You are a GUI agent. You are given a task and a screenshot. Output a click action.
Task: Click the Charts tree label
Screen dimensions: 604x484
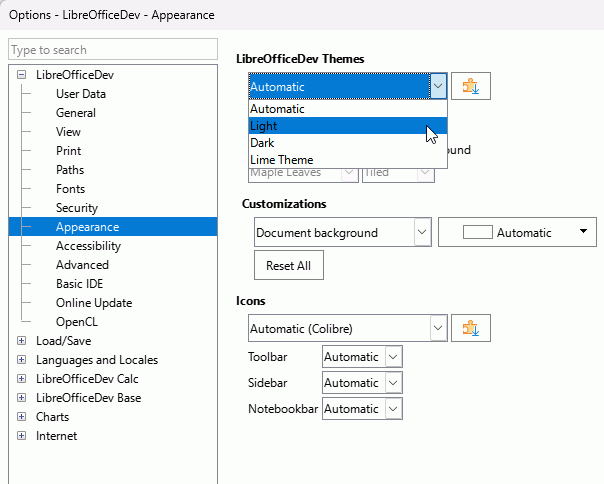52,417
